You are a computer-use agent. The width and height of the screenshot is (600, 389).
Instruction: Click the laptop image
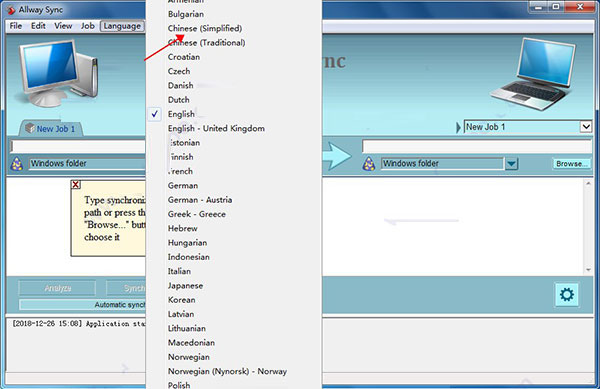coord(533,74)
